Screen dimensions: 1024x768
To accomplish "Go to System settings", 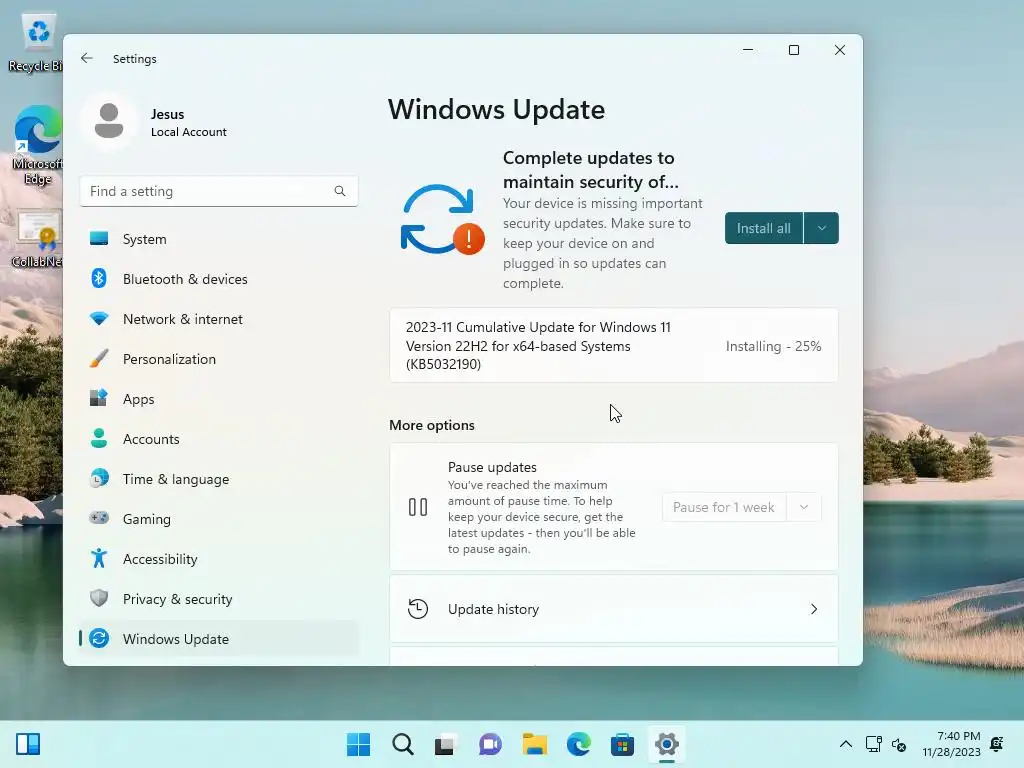I will 218,239.
